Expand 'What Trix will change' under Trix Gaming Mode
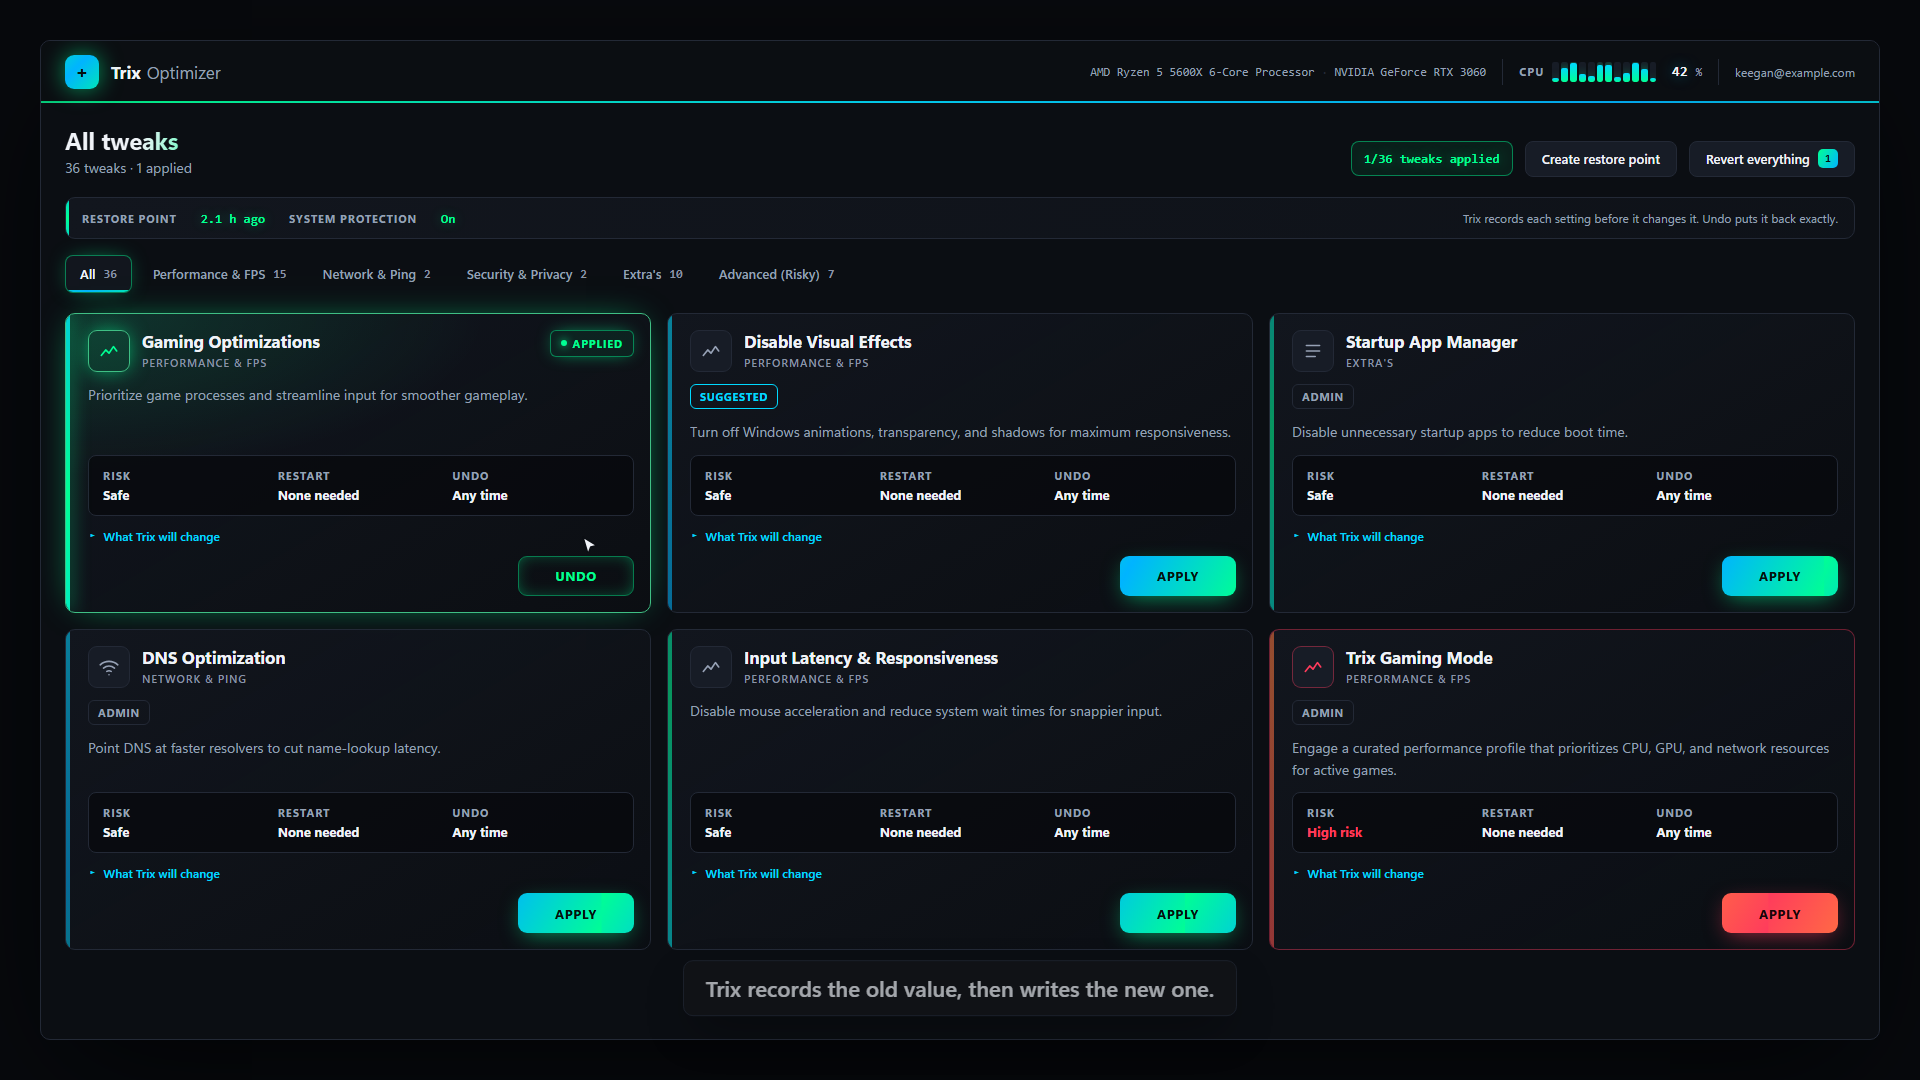Image resolution: width=1920 pixels, height=1080 pixels. 1359,874
